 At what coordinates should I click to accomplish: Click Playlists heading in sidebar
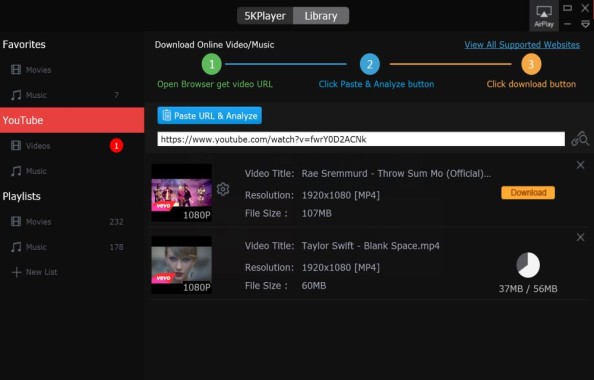point(22,196)
